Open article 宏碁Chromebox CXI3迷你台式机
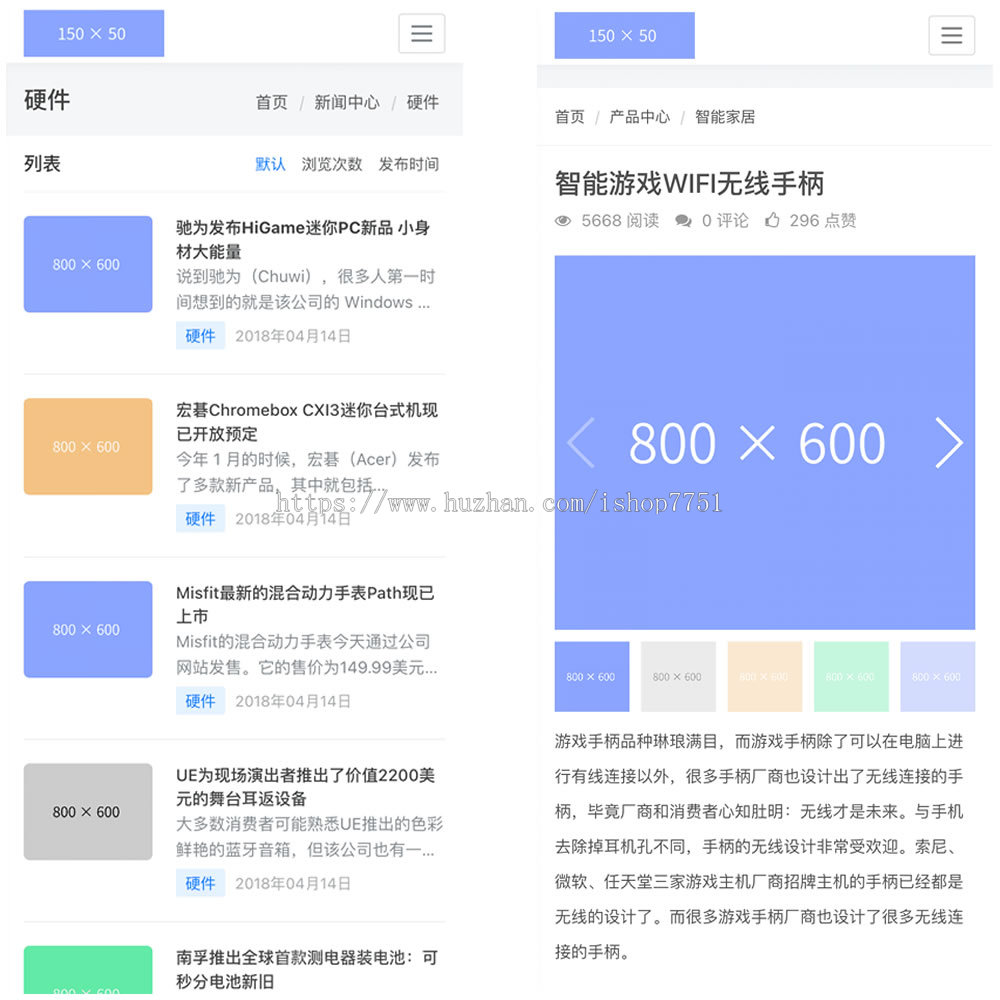This screenshot has width=1000, height=1000. tap(307, 422)
